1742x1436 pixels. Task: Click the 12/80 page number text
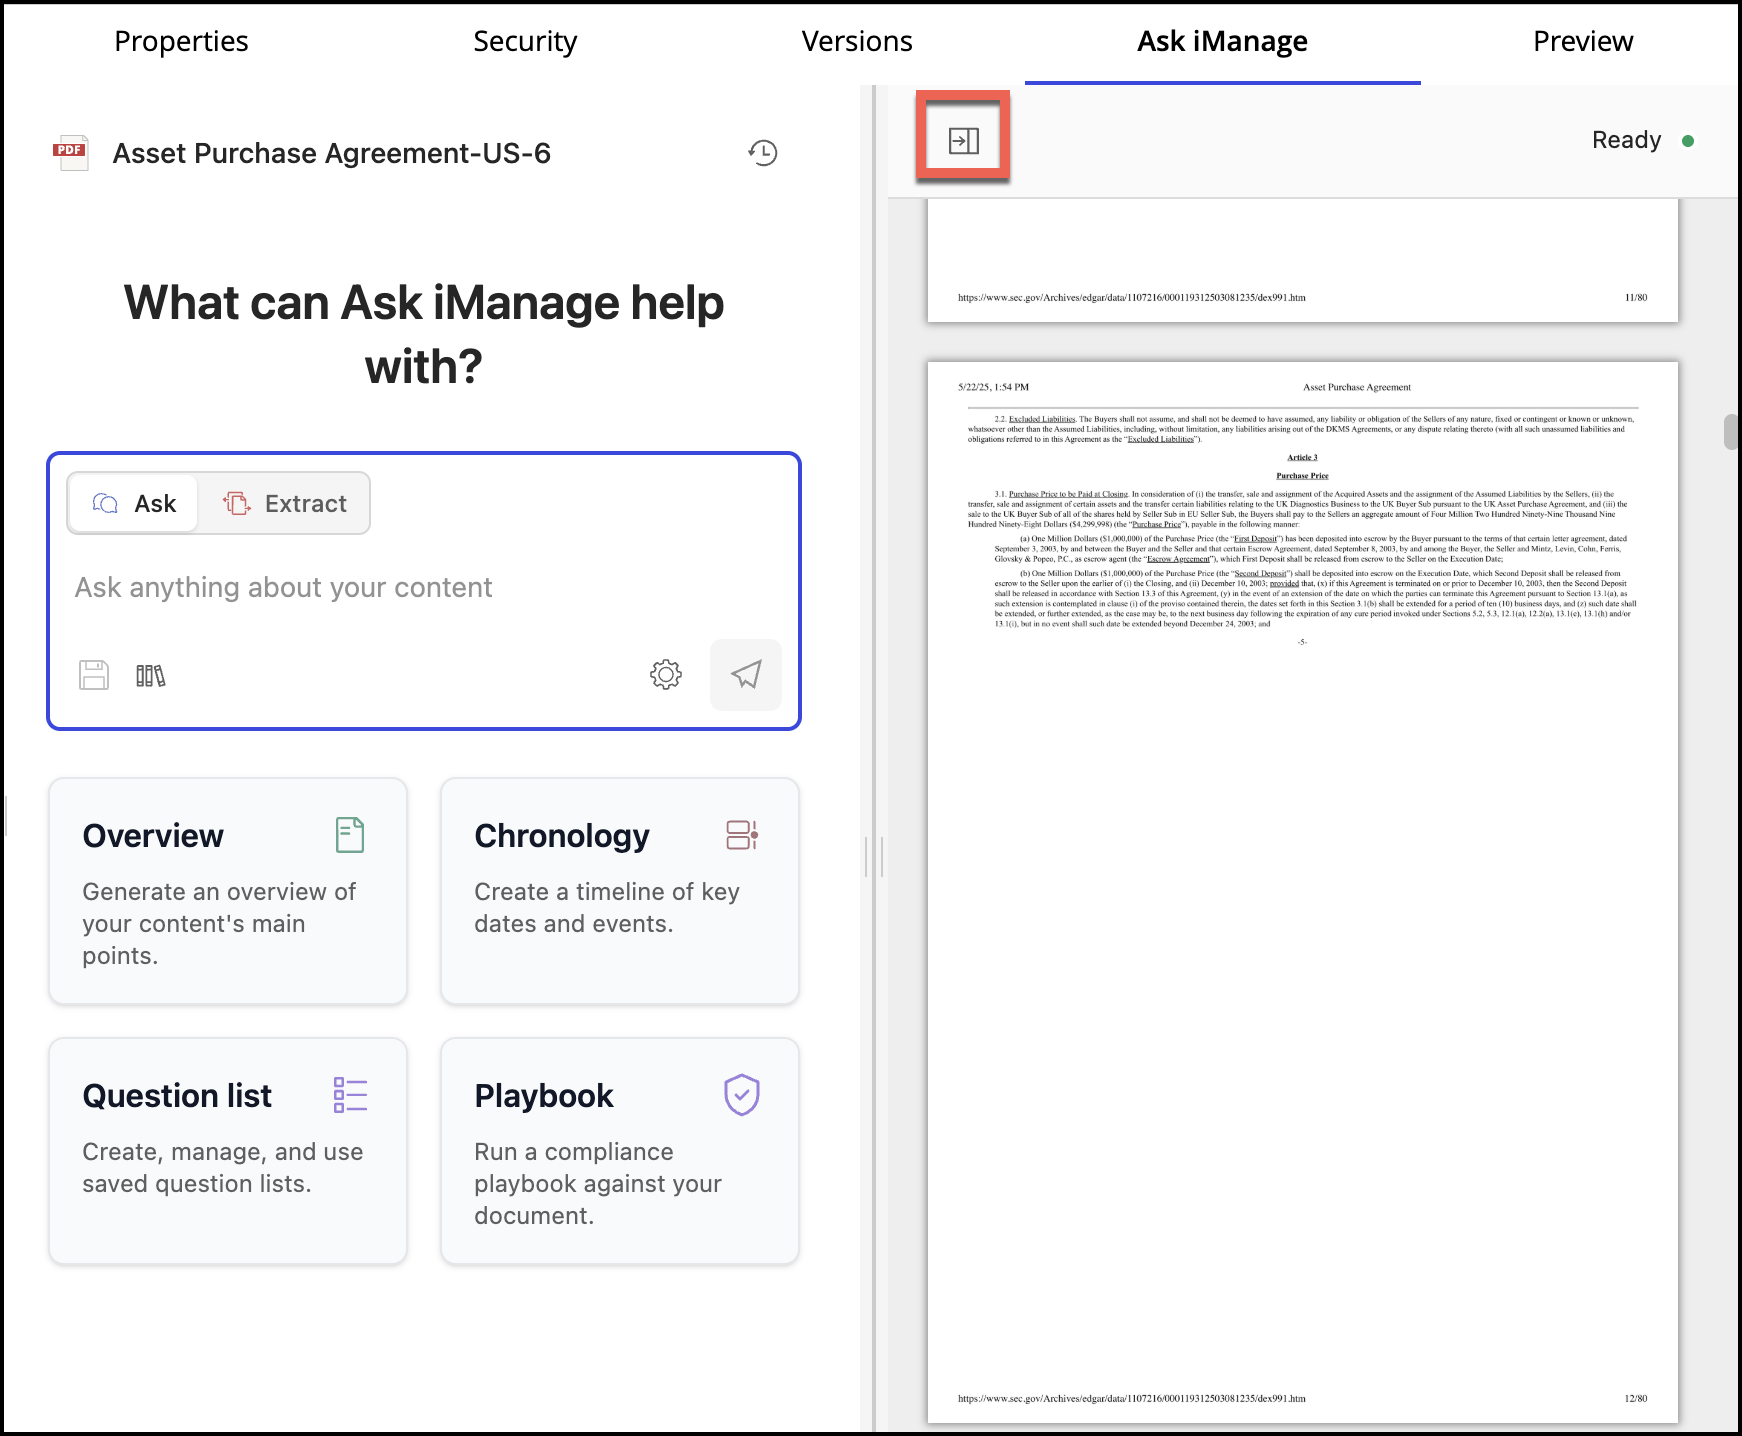pyautogui.click(x=1636, y=1398)
